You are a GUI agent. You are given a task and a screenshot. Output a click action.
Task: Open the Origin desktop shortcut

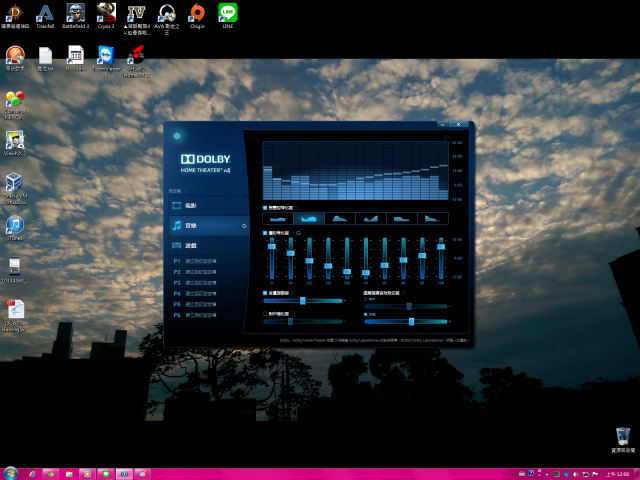pyautogui.click(x=197, y=16)
